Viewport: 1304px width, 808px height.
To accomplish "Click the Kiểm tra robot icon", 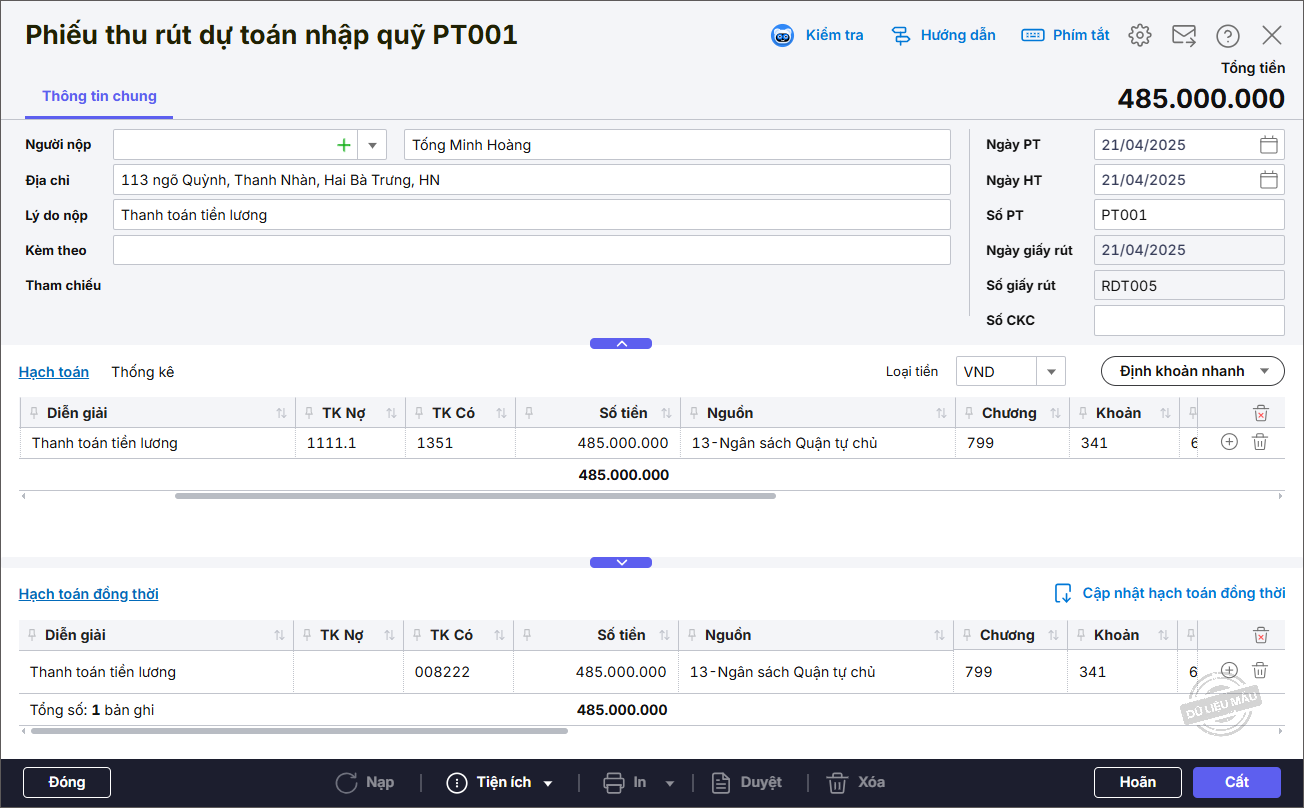I will 782,36.
